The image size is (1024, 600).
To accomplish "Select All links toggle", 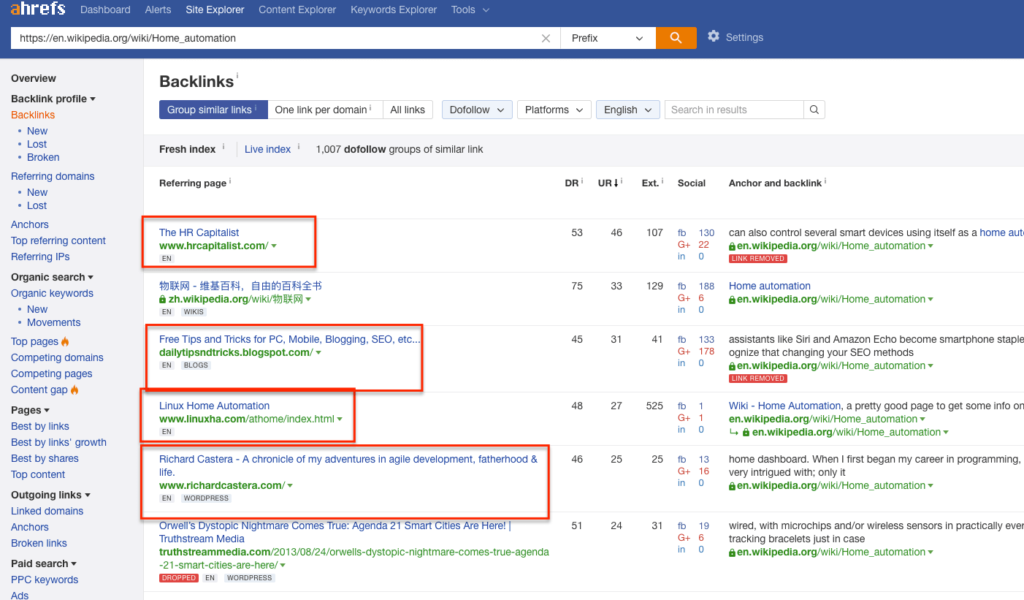I will click(408, 110).
